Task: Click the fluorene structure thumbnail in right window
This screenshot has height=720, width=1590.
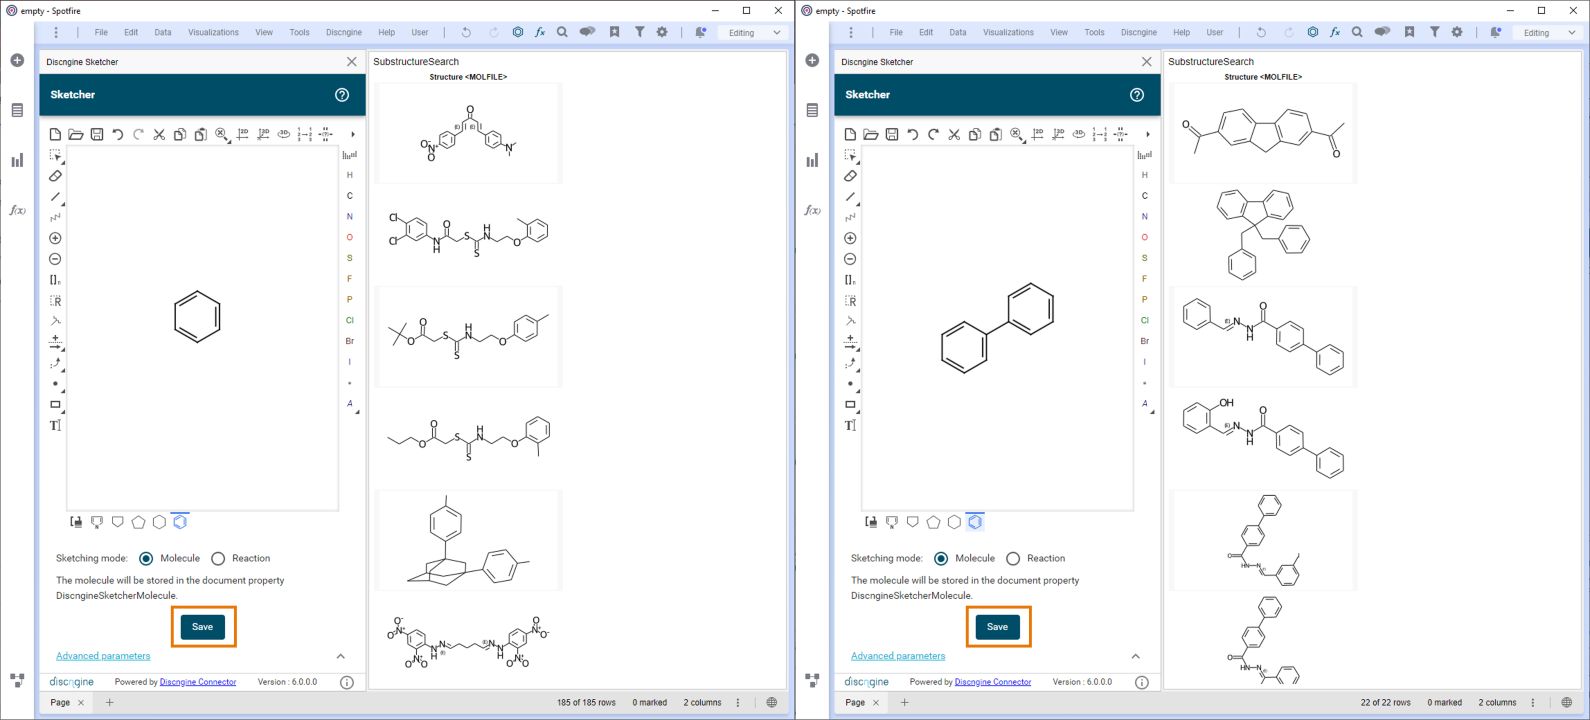Action: [1263, 133]
